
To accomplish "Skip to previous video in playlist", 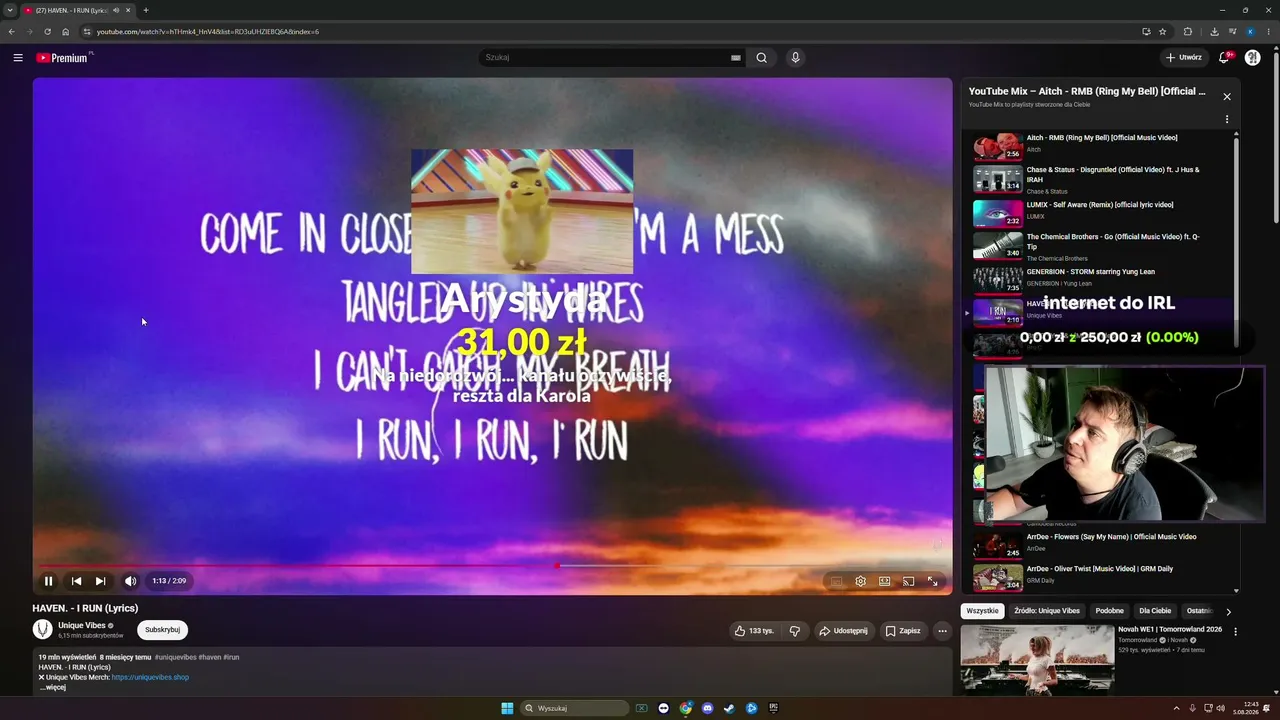I will 76,581.
